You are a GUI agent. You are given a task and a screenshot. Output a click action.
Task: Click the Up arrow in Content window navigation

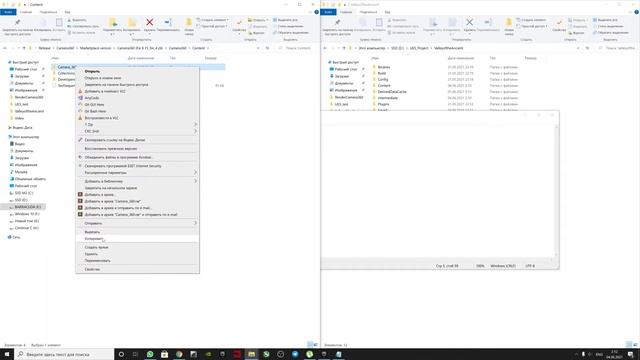(x=24, y=48)
